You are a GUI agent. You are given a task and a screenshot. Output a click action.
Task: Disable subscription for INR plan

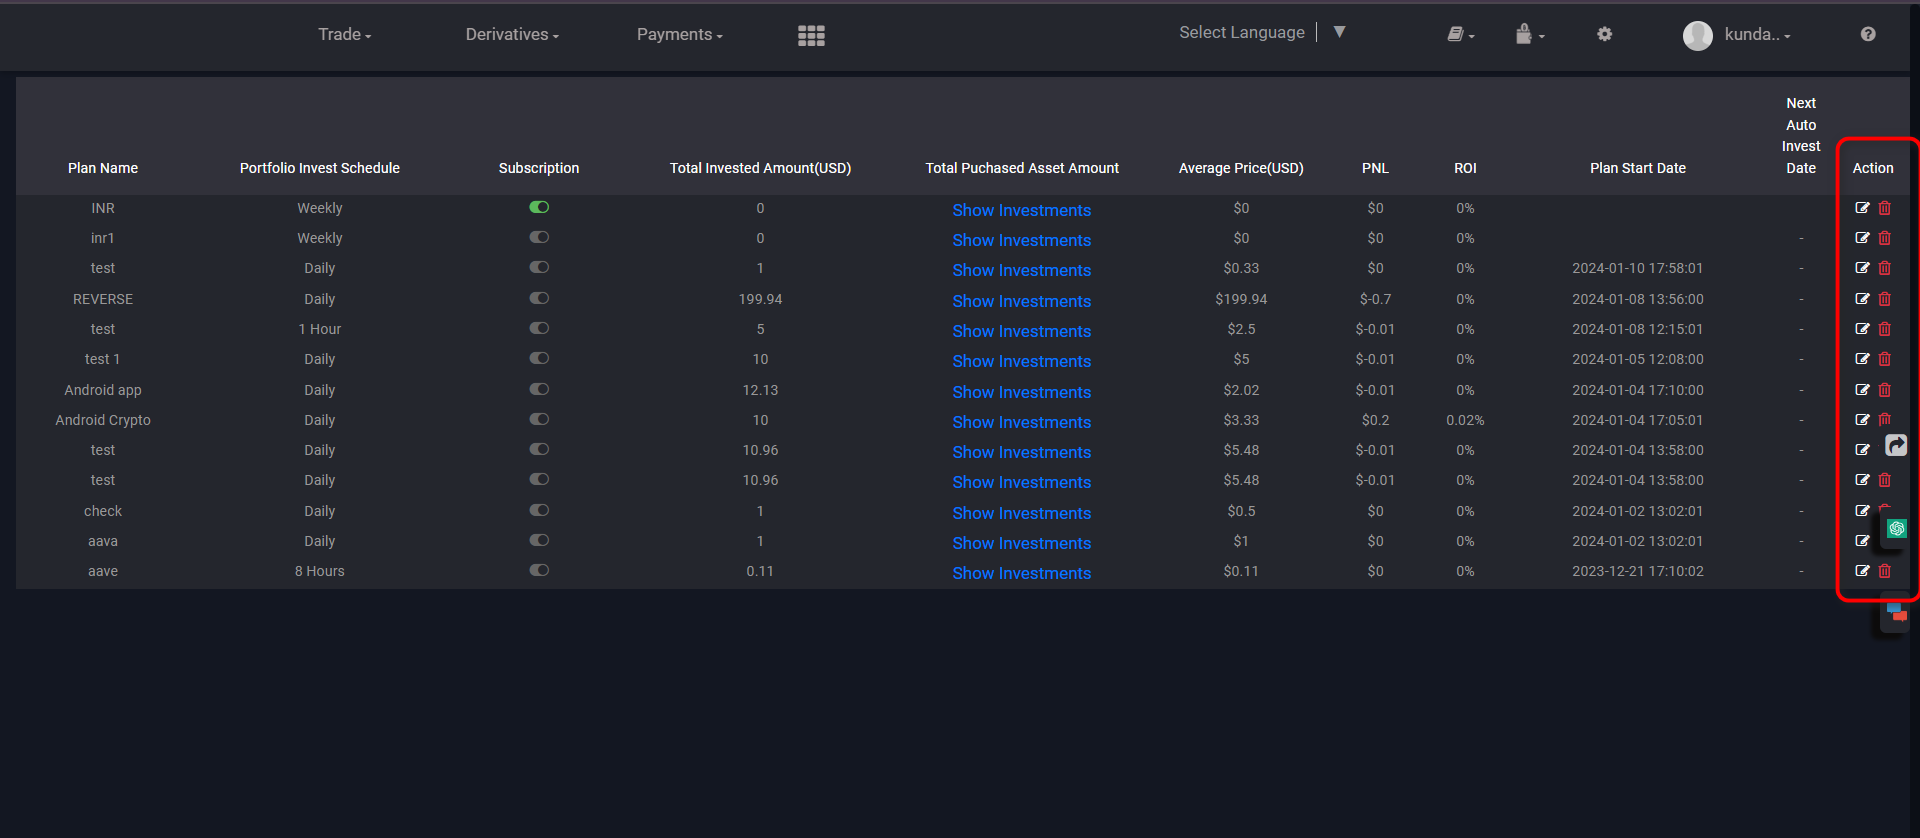pyautogui.click(x=539, y=207)
